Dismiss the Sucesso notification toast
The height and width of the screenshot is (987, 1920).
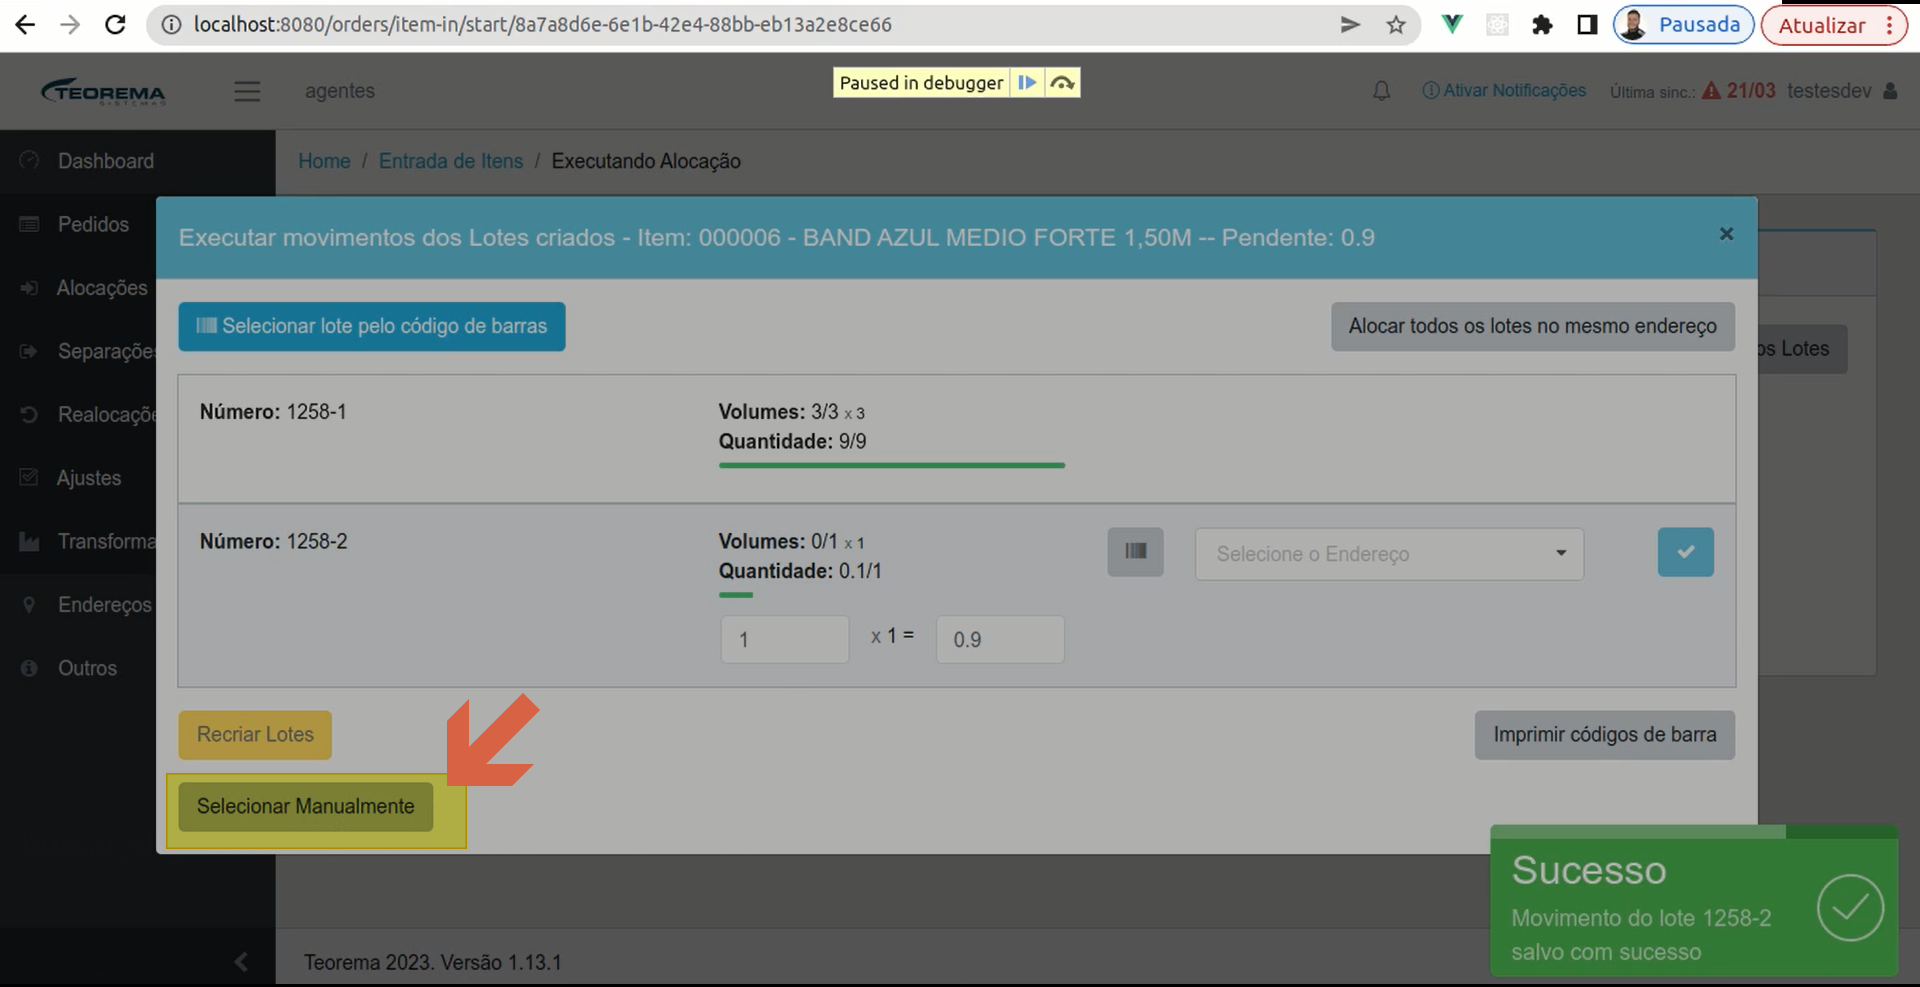pyautogui.click(x=1694, y=902)
